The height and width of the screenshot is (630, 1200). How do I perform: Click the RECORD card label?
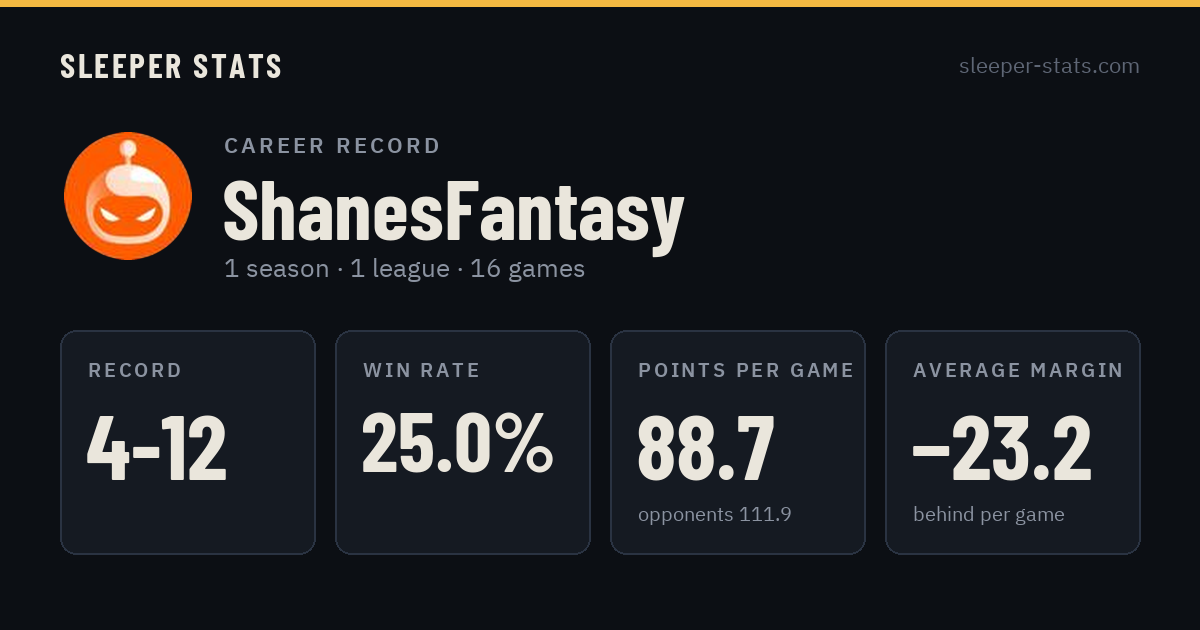point(135,371)
